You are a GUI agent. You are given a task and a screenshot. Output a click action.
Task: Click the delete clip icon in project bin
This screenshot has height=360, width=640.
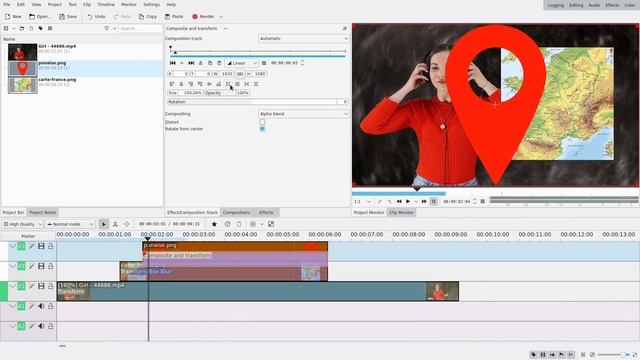coord(31,29)
